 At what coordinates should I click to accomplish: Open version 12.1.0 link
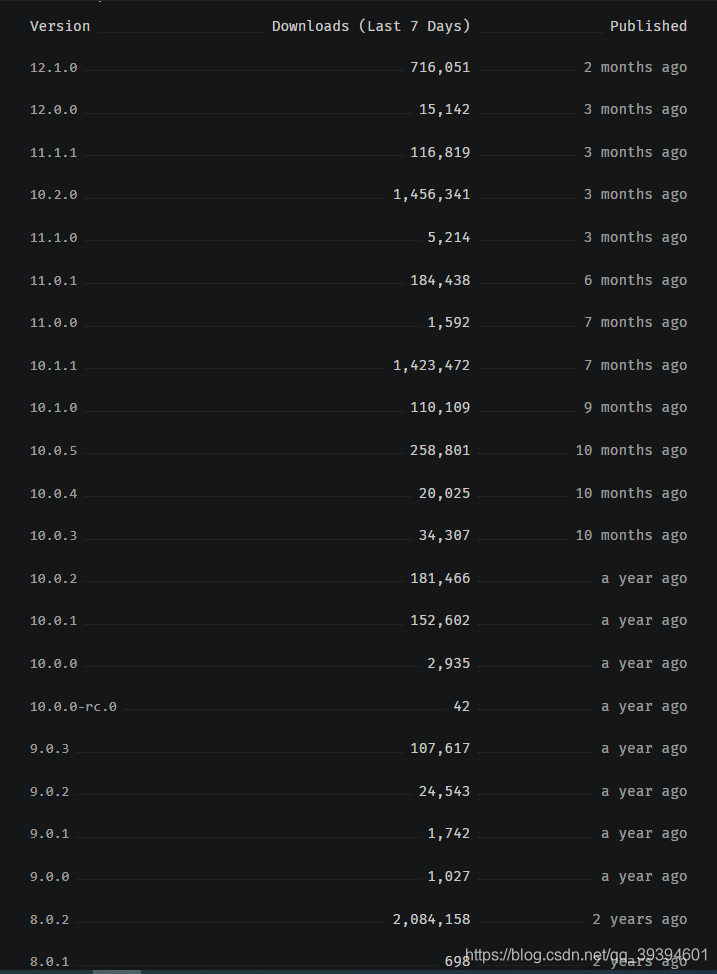coord(53,67)
